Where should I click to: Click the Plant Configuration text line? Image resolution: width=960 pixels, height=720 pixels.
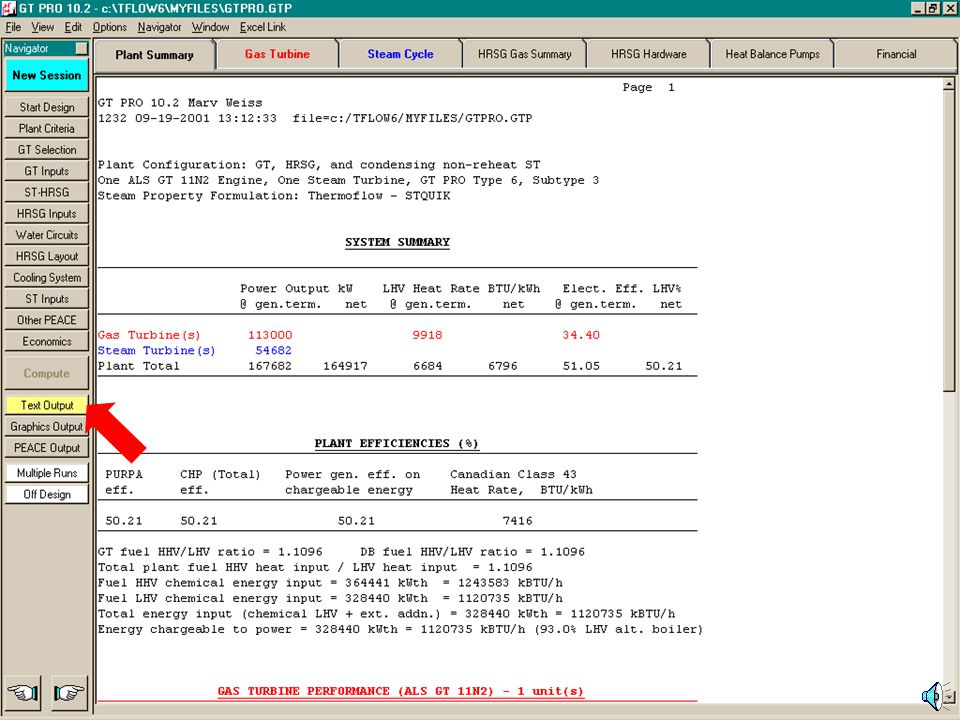coord(319,165)
